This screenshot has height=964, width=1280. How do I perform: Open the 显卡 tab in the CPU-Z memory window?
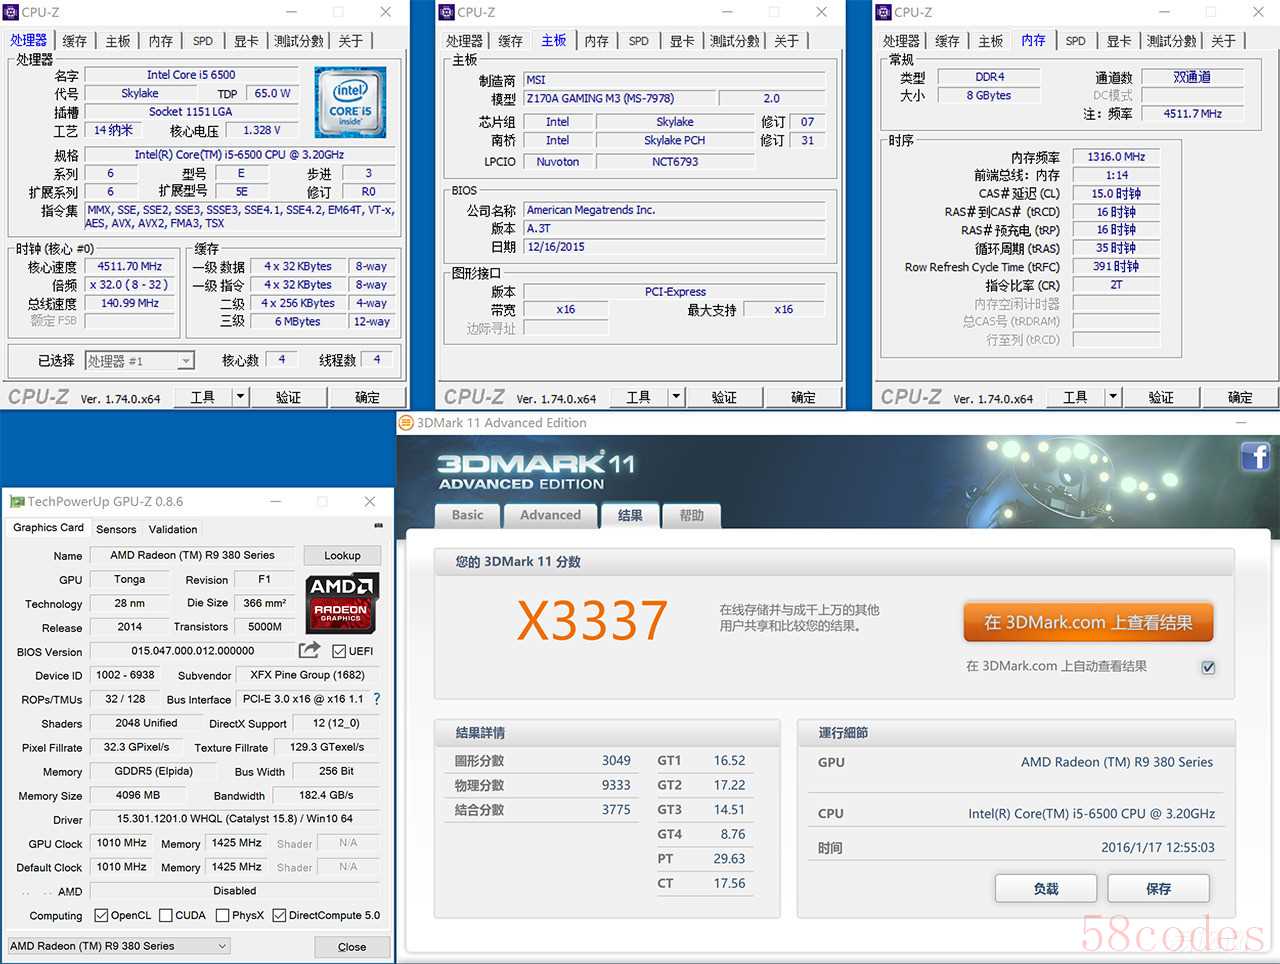tap(1119, 41)
